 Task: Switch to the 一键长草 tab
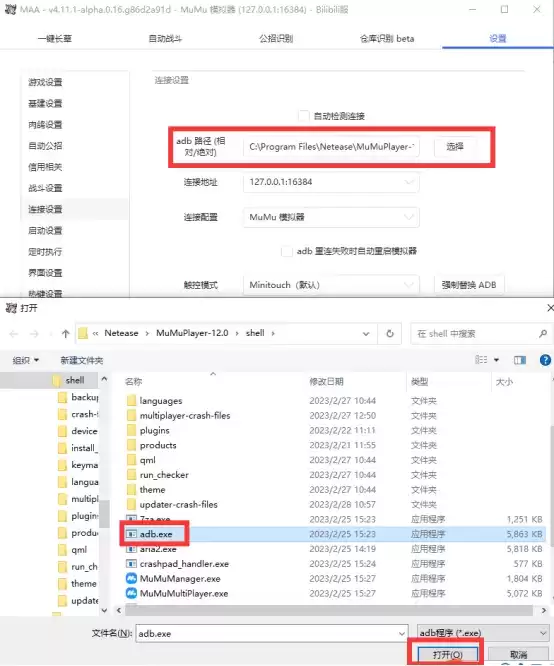click(55, 39)
